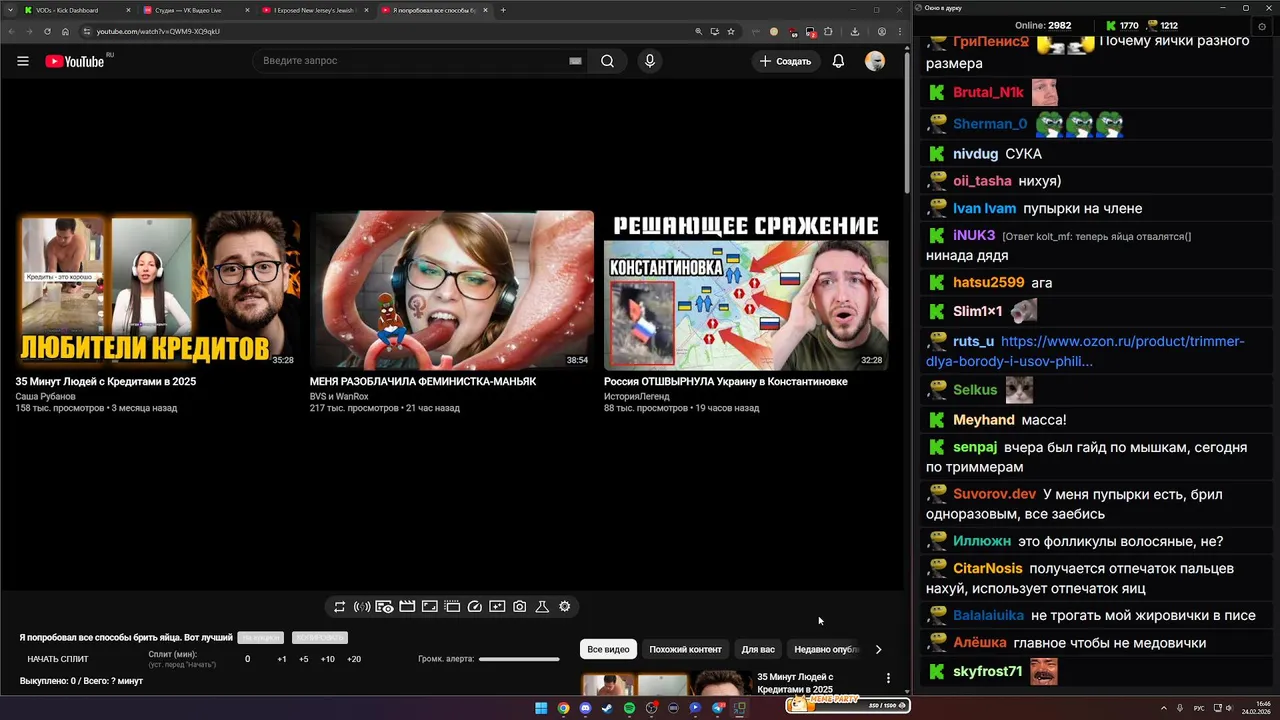Select the Для вас filter chip
This screenshot has width=1280, height=720.
click(758, 649)
